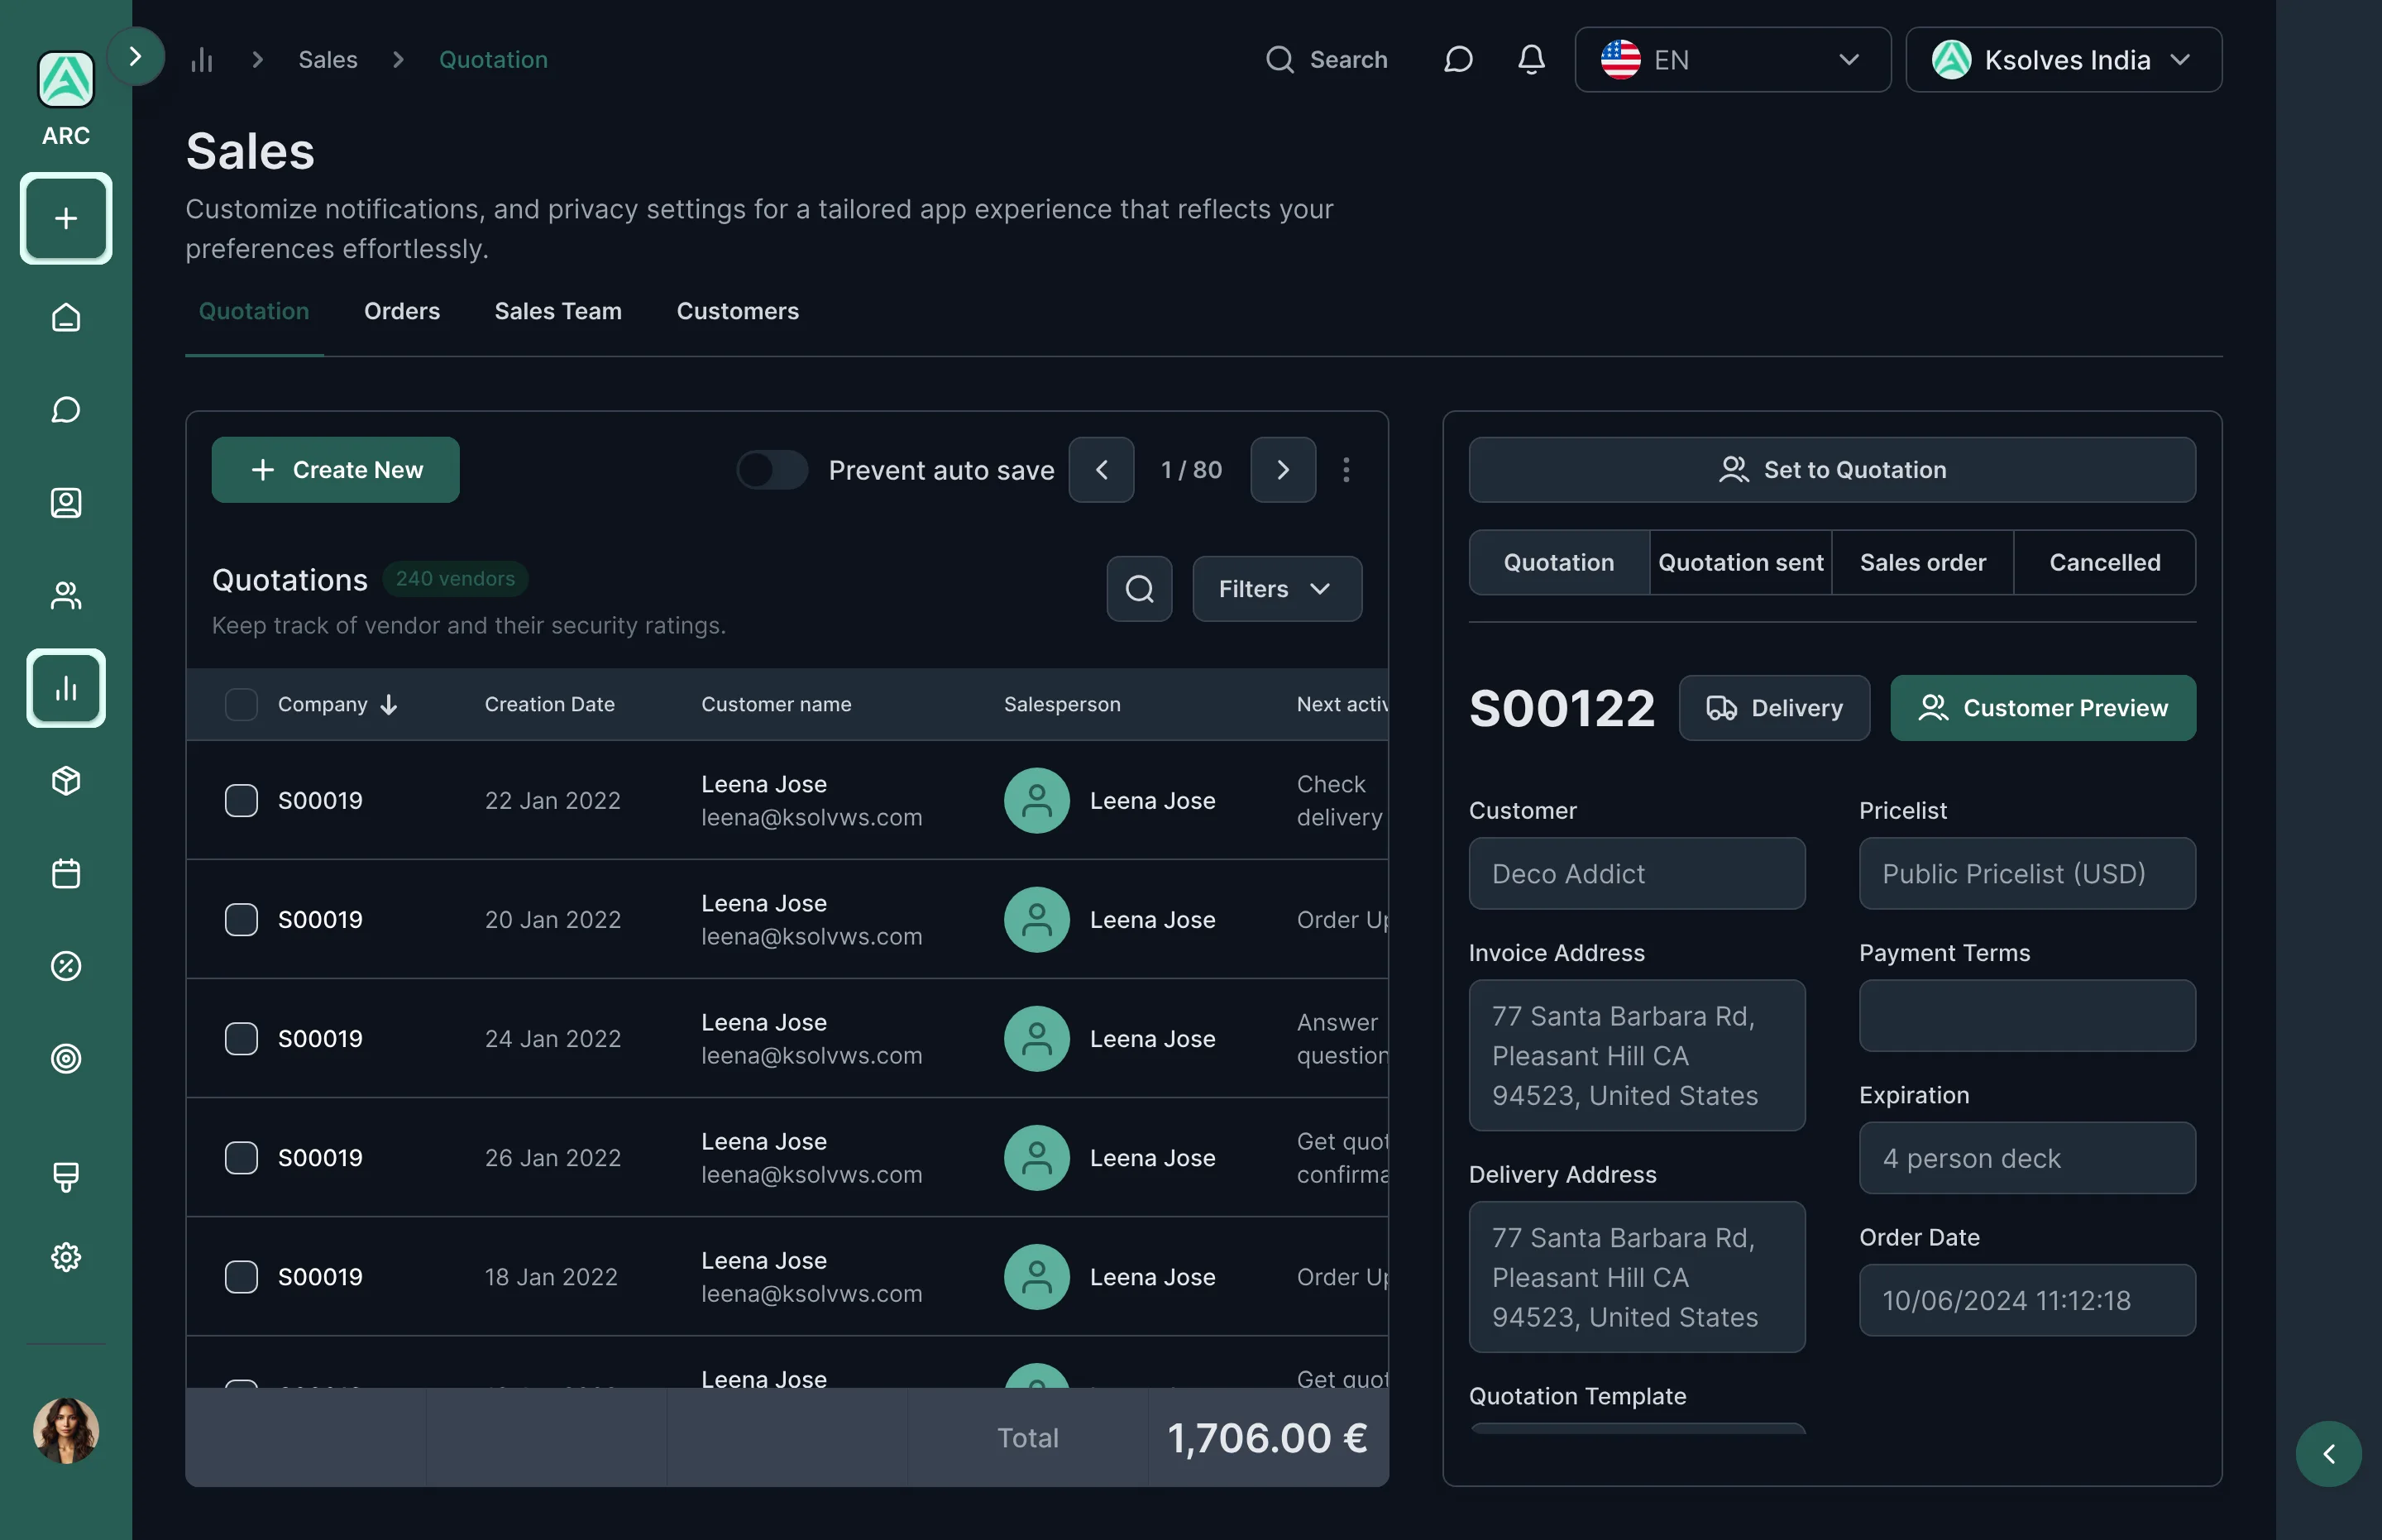Screen dimensions: 2382x1540
Task: Check the row dated 20 Jan 2022
Action: 241,919
